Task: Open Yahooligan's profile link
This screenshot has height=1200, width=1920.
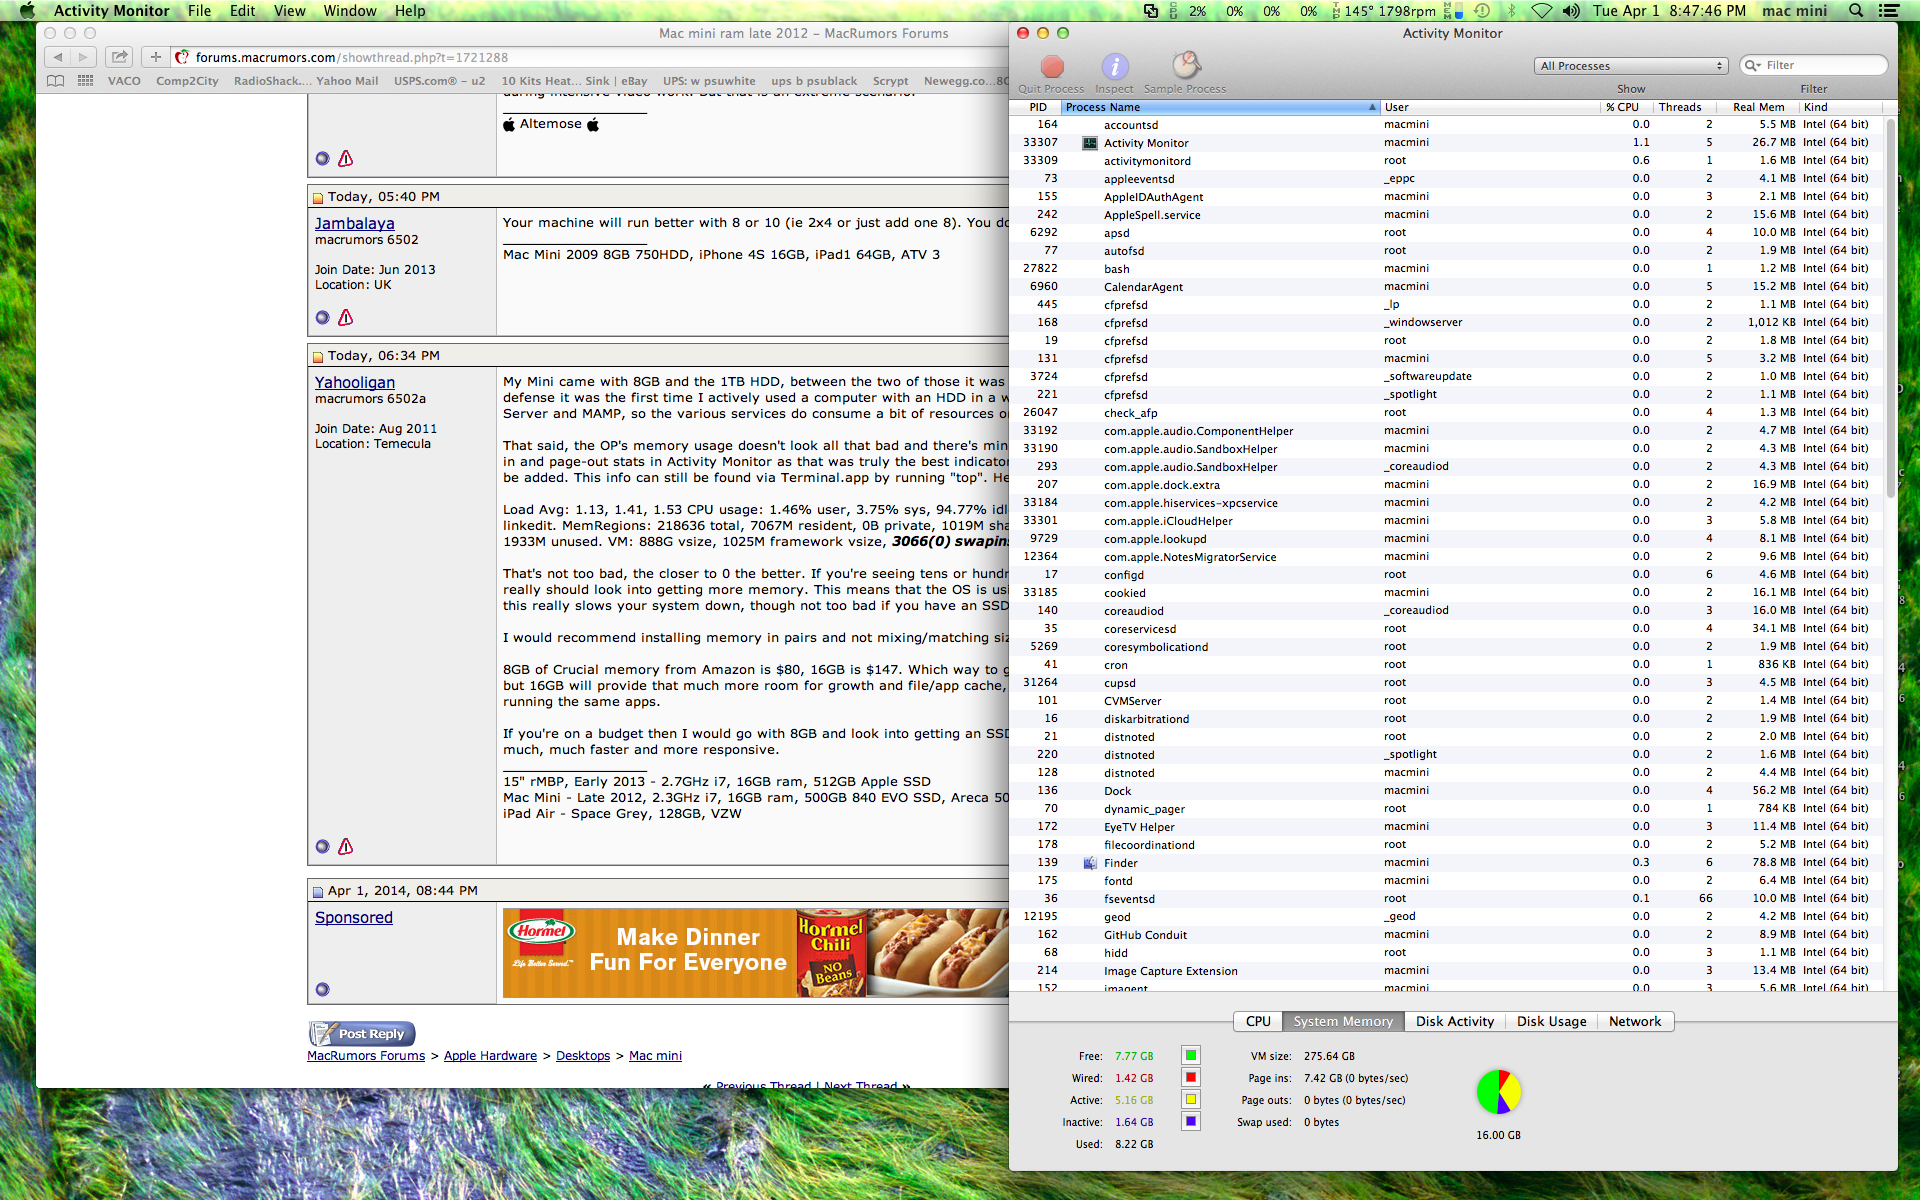Action: pyautogui.click(x=355, y=383)
